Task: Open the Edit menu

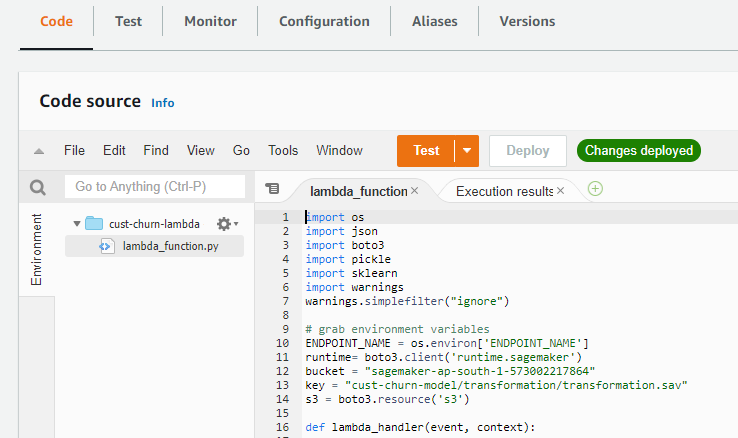Action: (x=114, y=151)
